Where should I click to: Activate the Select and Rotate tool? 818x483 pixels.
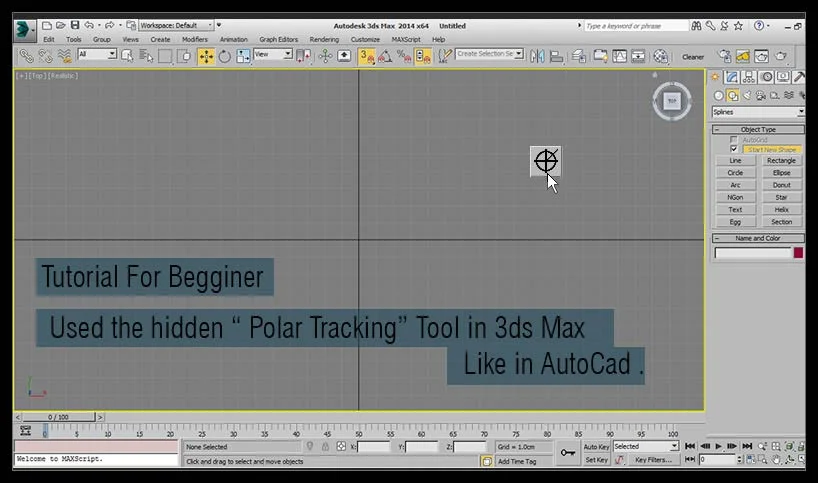click(x=224, y=56)
